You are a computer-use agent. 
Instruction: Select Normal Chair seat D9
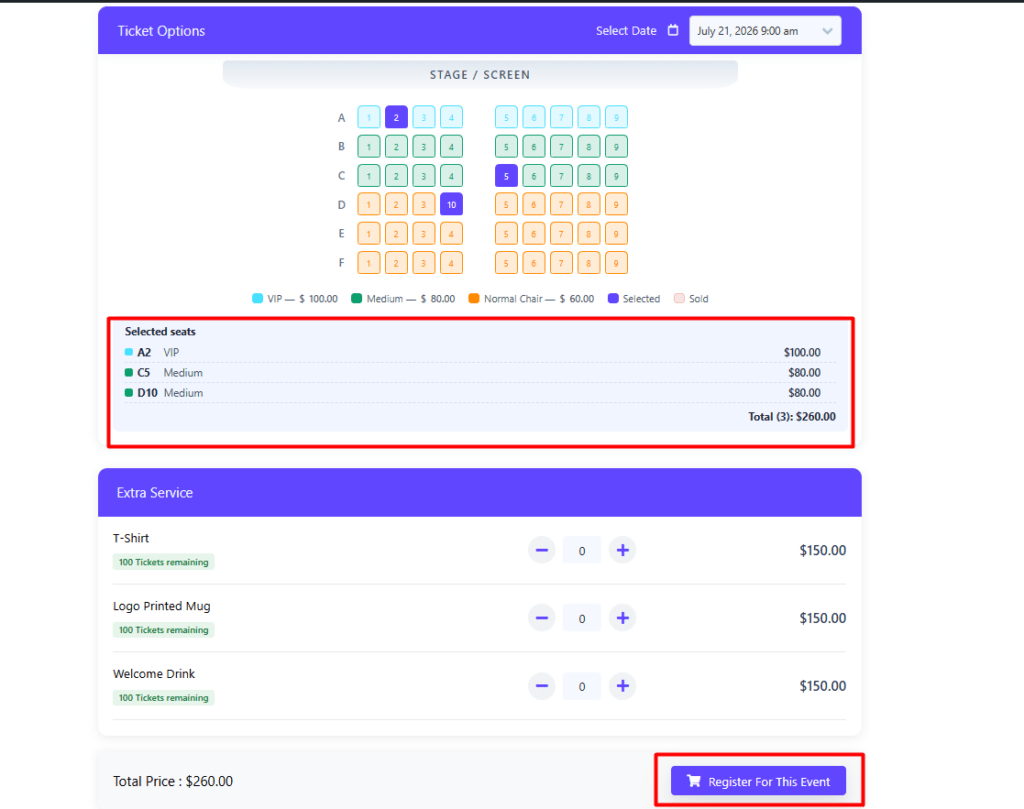pyautogui.click(x=616, y=204)
